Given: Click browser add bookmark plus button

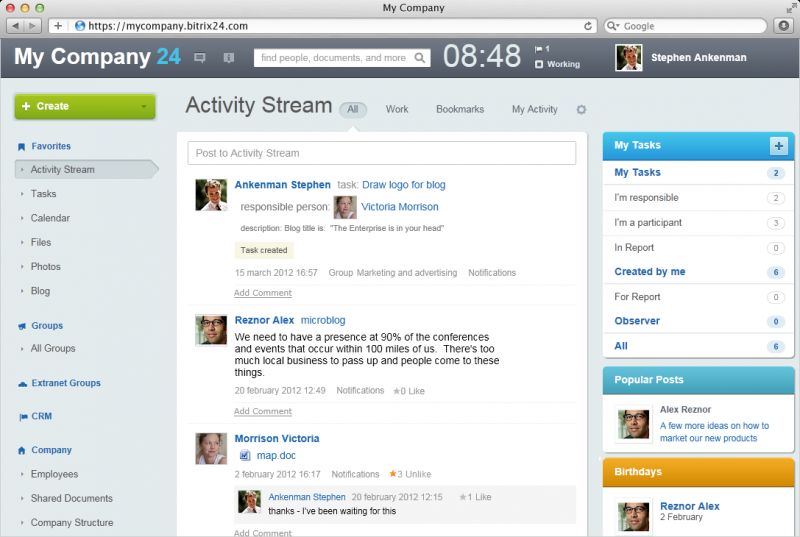Looking at the screenshot, I should 58,26.
